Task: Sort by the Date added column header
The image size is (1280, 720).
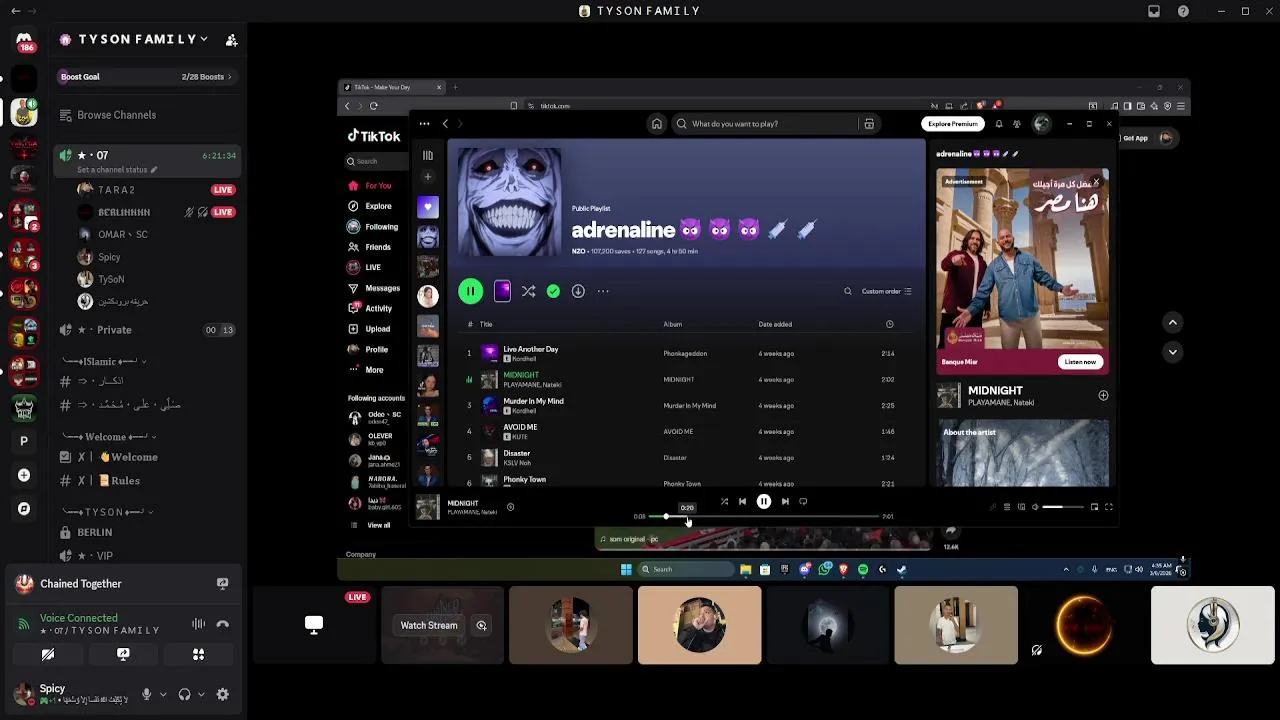Action: point(775,324)
